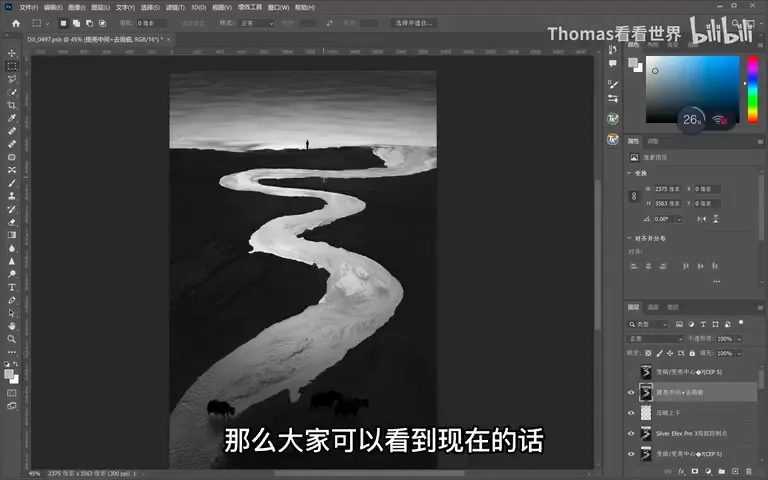The height and width of the screenshot is (480, 768).
Task: Open the green TK plugin panel icon
Action: click(x=613, y=119)
